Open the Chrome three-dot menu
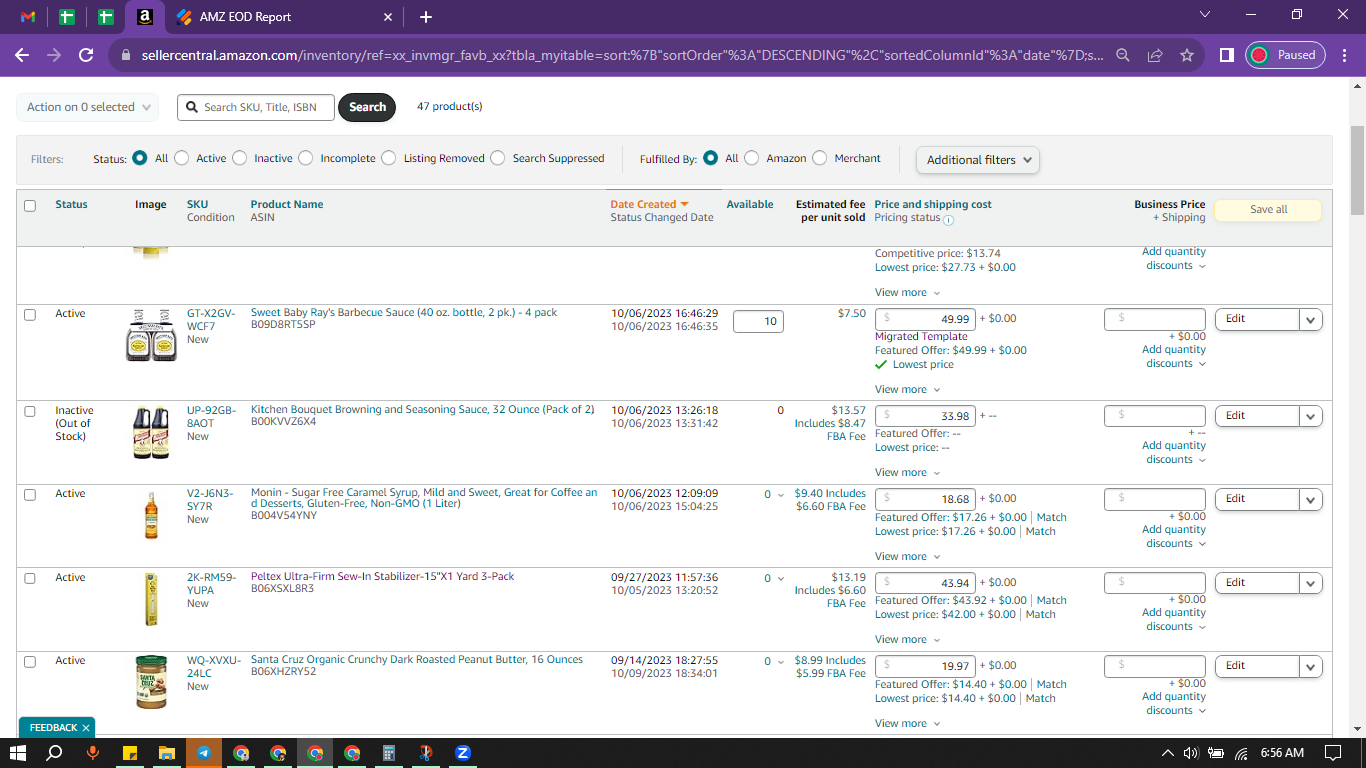 (x=1343, y=56)
